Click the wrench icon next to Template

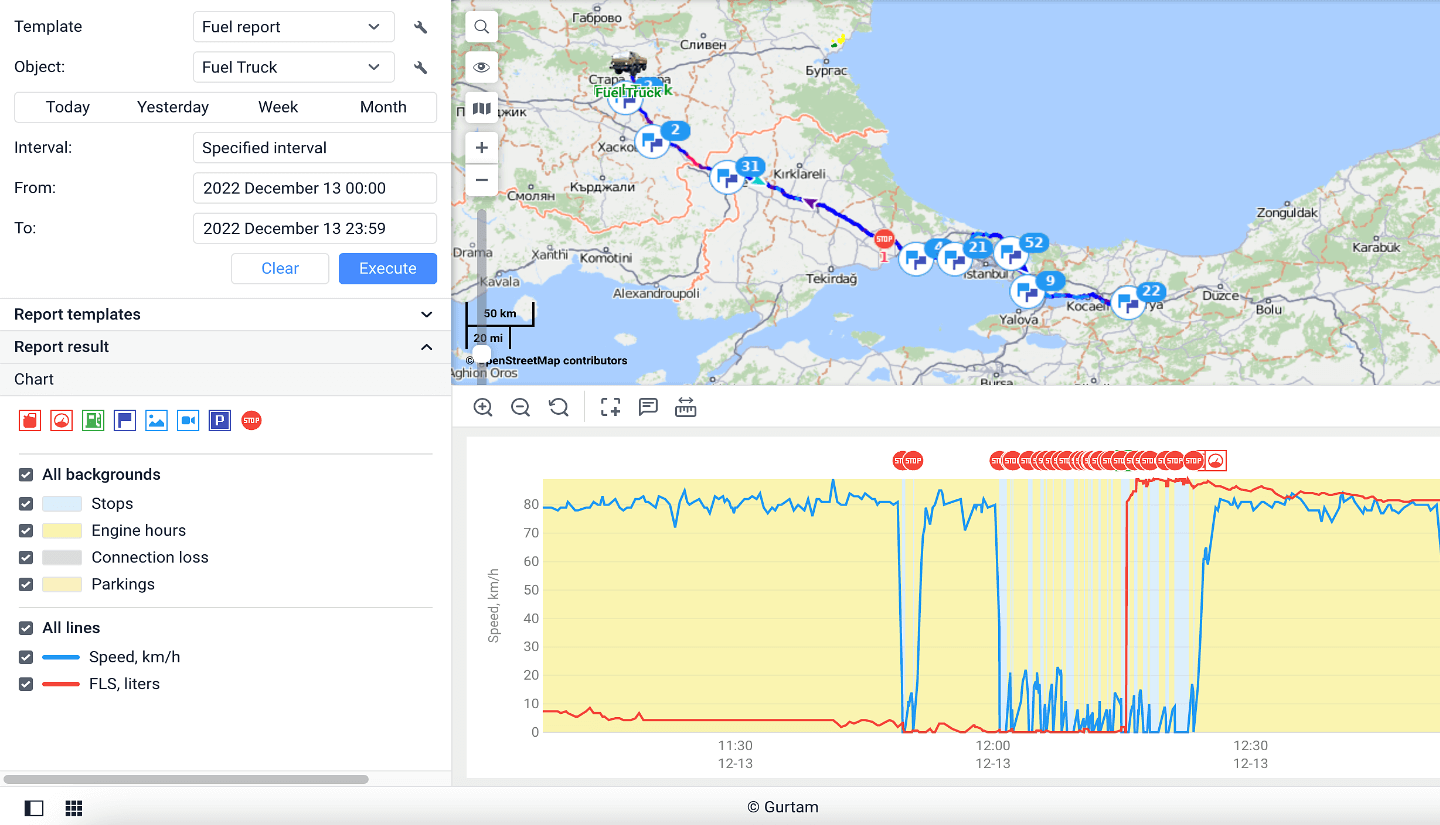point(421,27)
